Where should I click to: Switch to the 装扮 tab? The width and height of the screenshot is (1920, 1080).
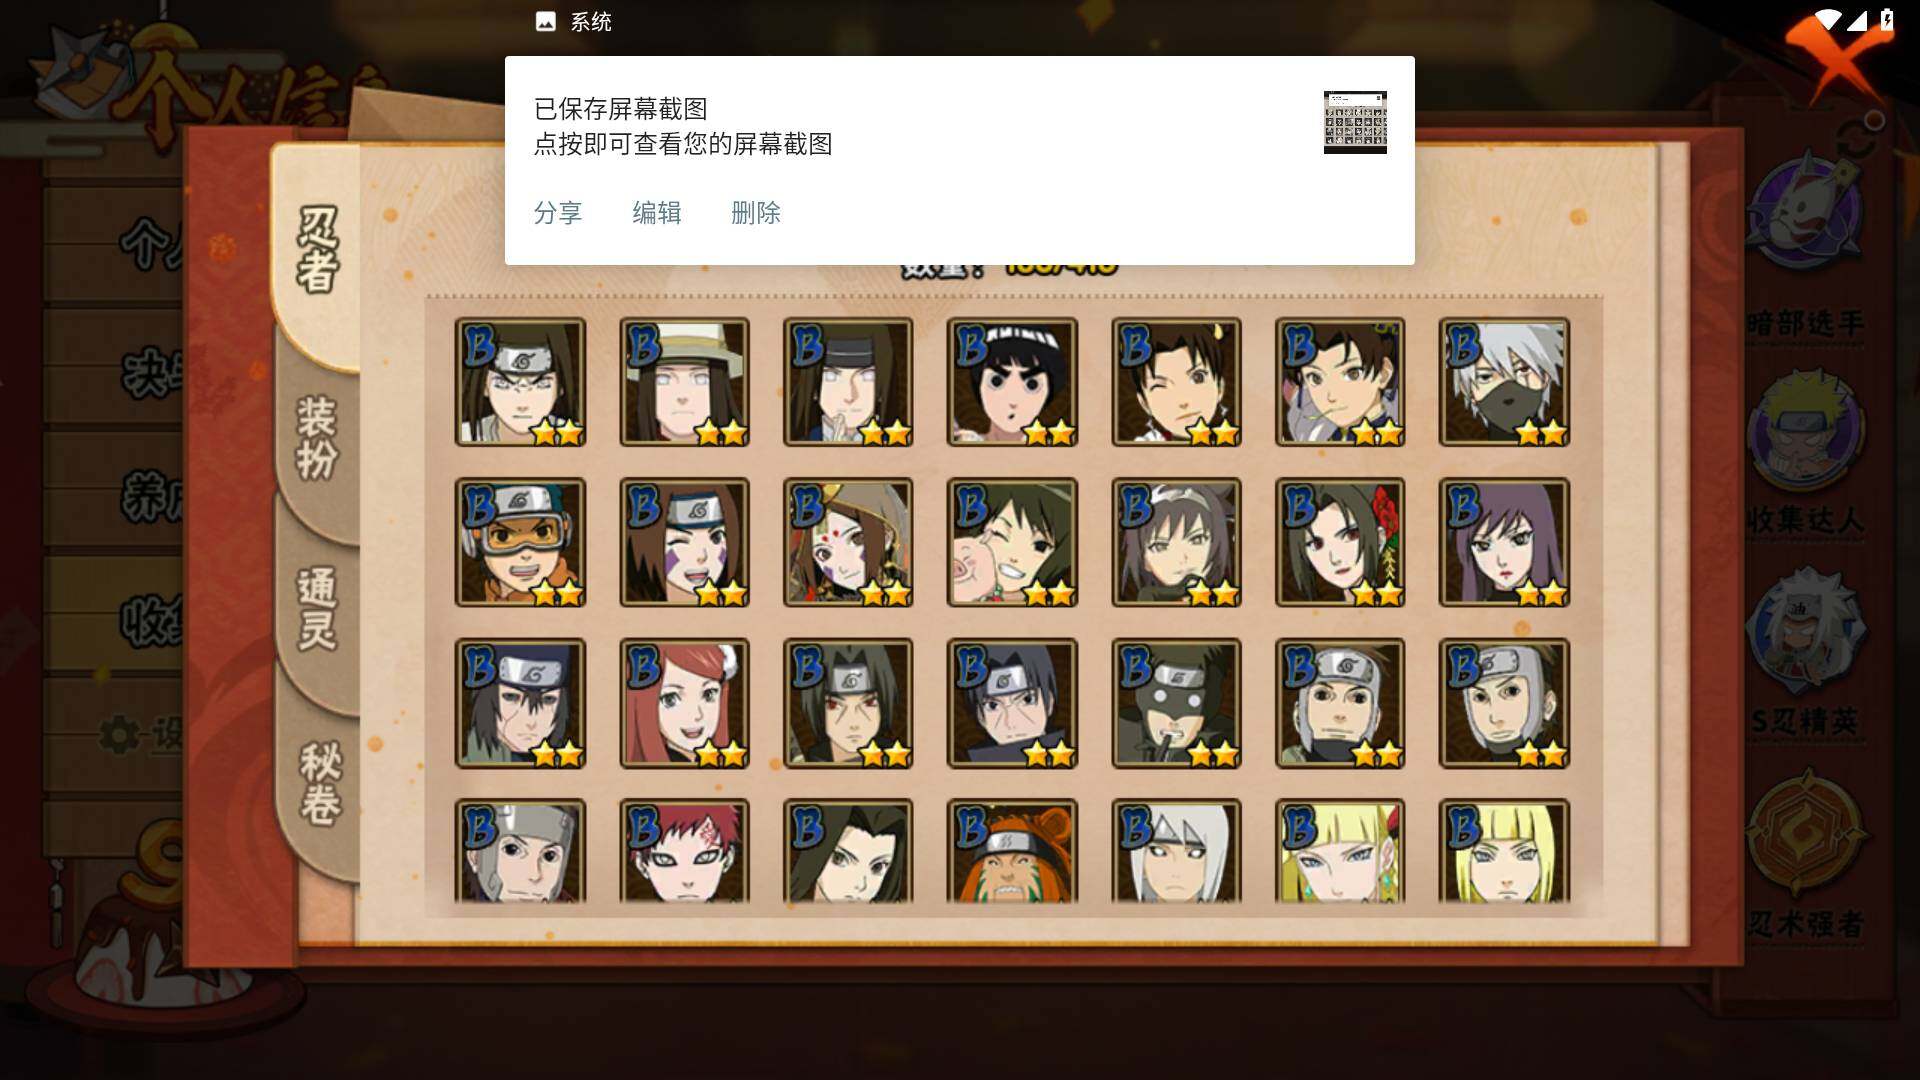click(318, 438)
